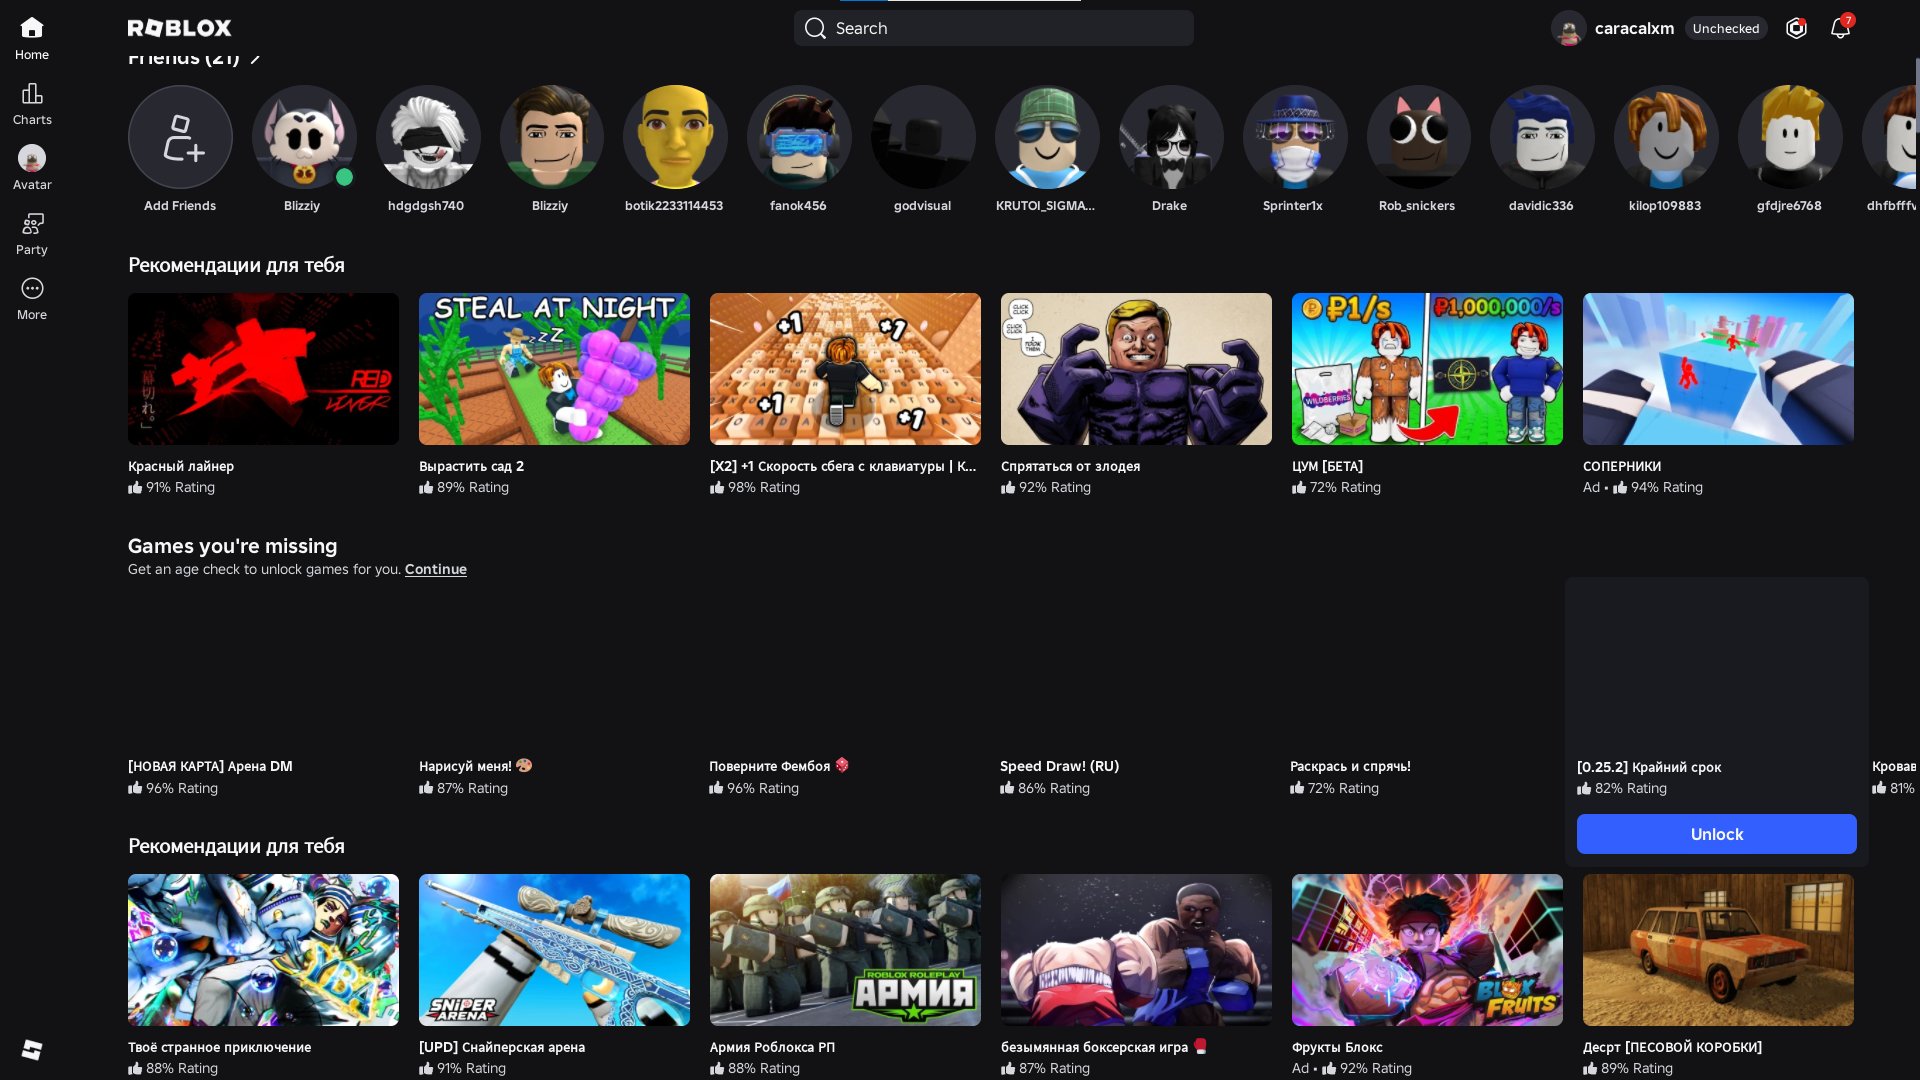Open friend kilop109883 avatar

[x=1666, y=137]
